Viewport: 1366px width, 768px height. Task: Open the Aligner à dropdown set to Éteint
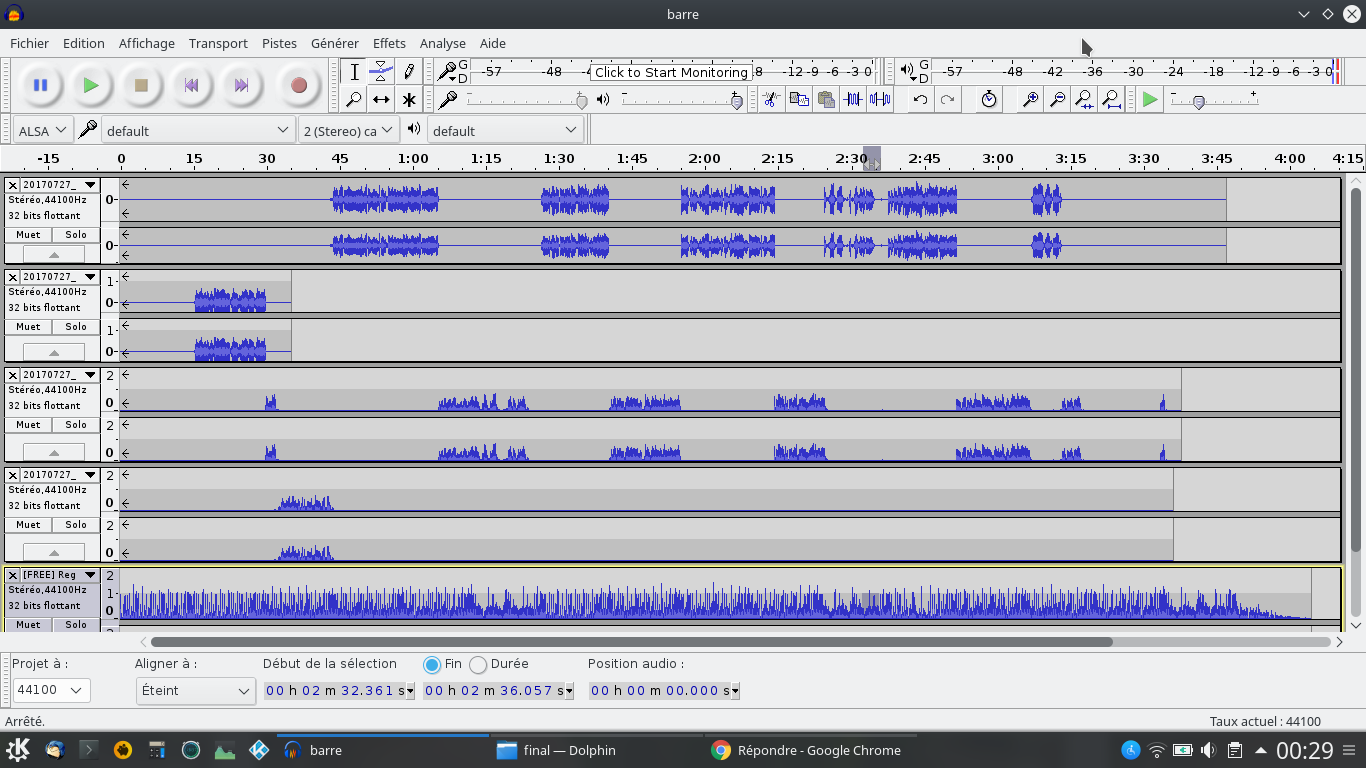[x=195, y=691]
